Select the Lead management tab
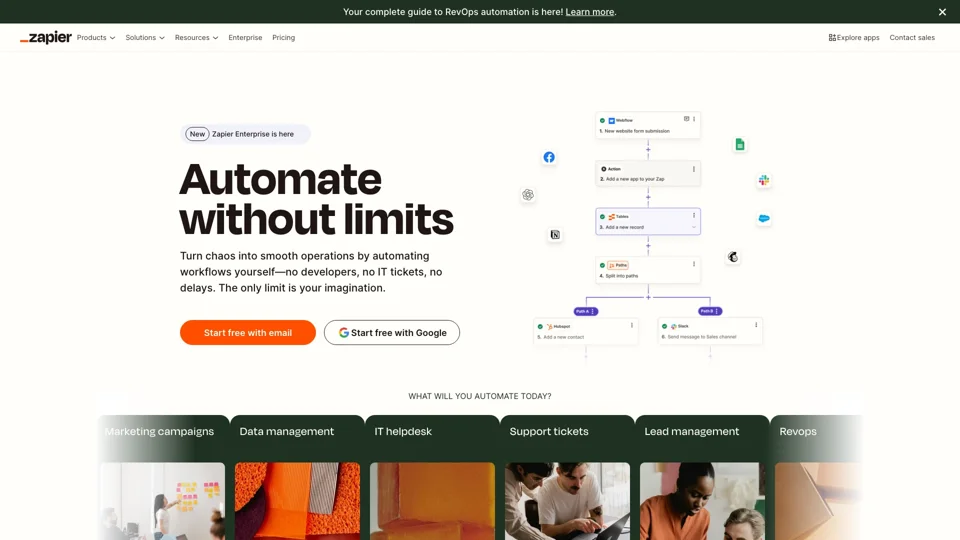Image resolution: width=960 pixels, height=540 pixels. click(x=691, y=431)
